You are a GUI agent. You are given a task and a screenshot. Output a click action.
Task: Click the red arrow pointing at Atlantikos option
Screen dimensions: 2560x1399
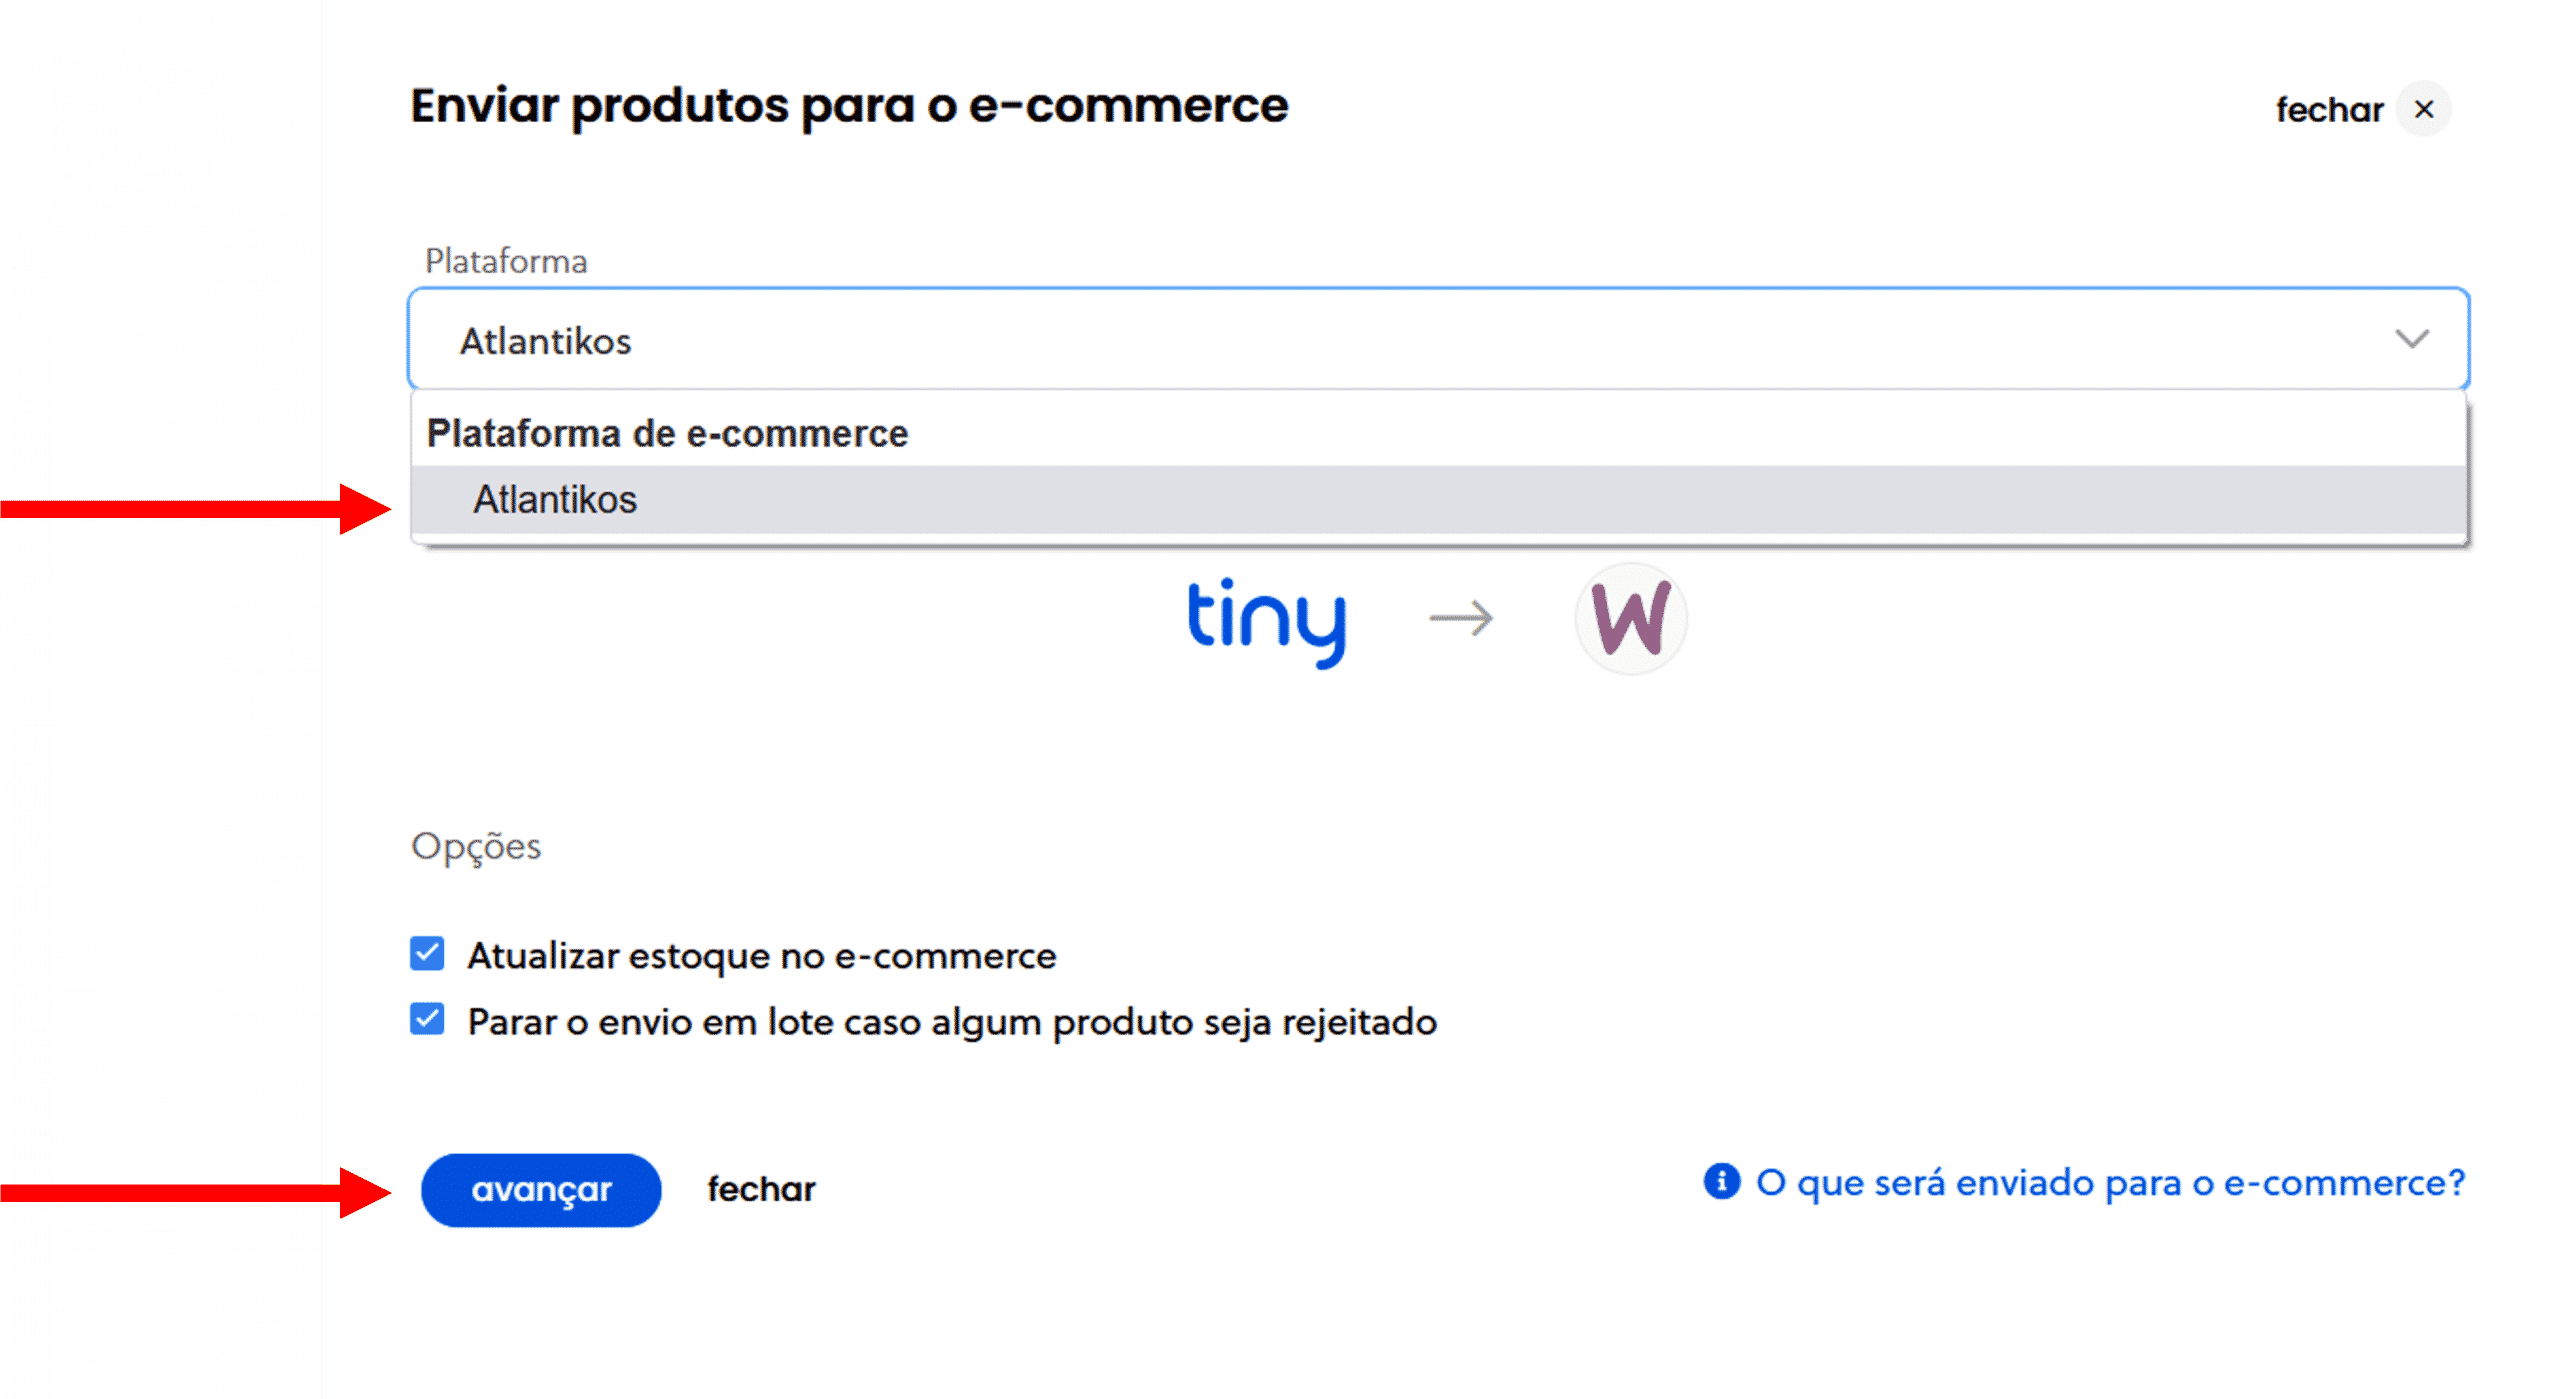coord(195,509)
